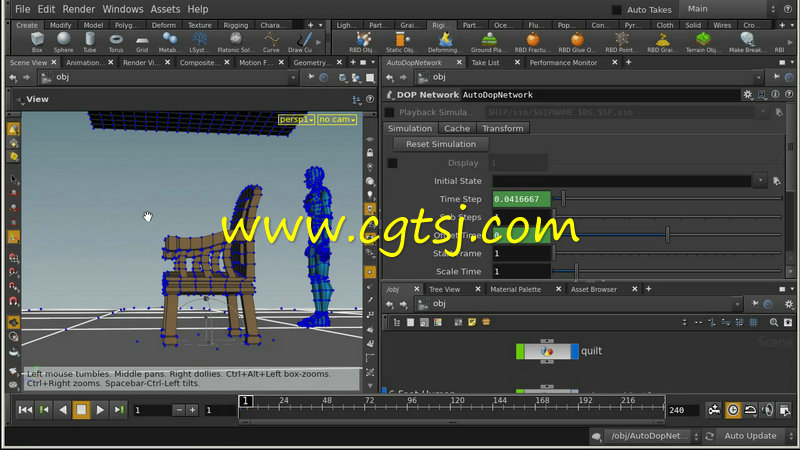The image size is (800, 450).
Task: Select the Platonic Solids shelf tool
Action: pyautogui.click(x=235, y=42)
